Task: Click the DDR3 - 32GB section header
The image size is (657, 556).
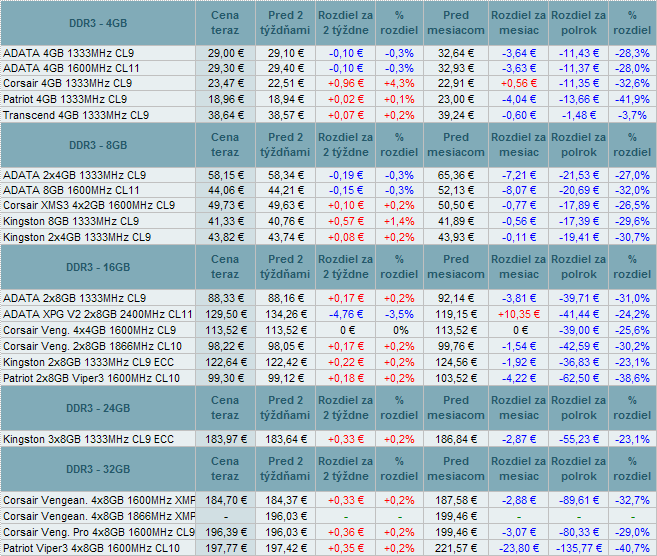Action: 98,469
